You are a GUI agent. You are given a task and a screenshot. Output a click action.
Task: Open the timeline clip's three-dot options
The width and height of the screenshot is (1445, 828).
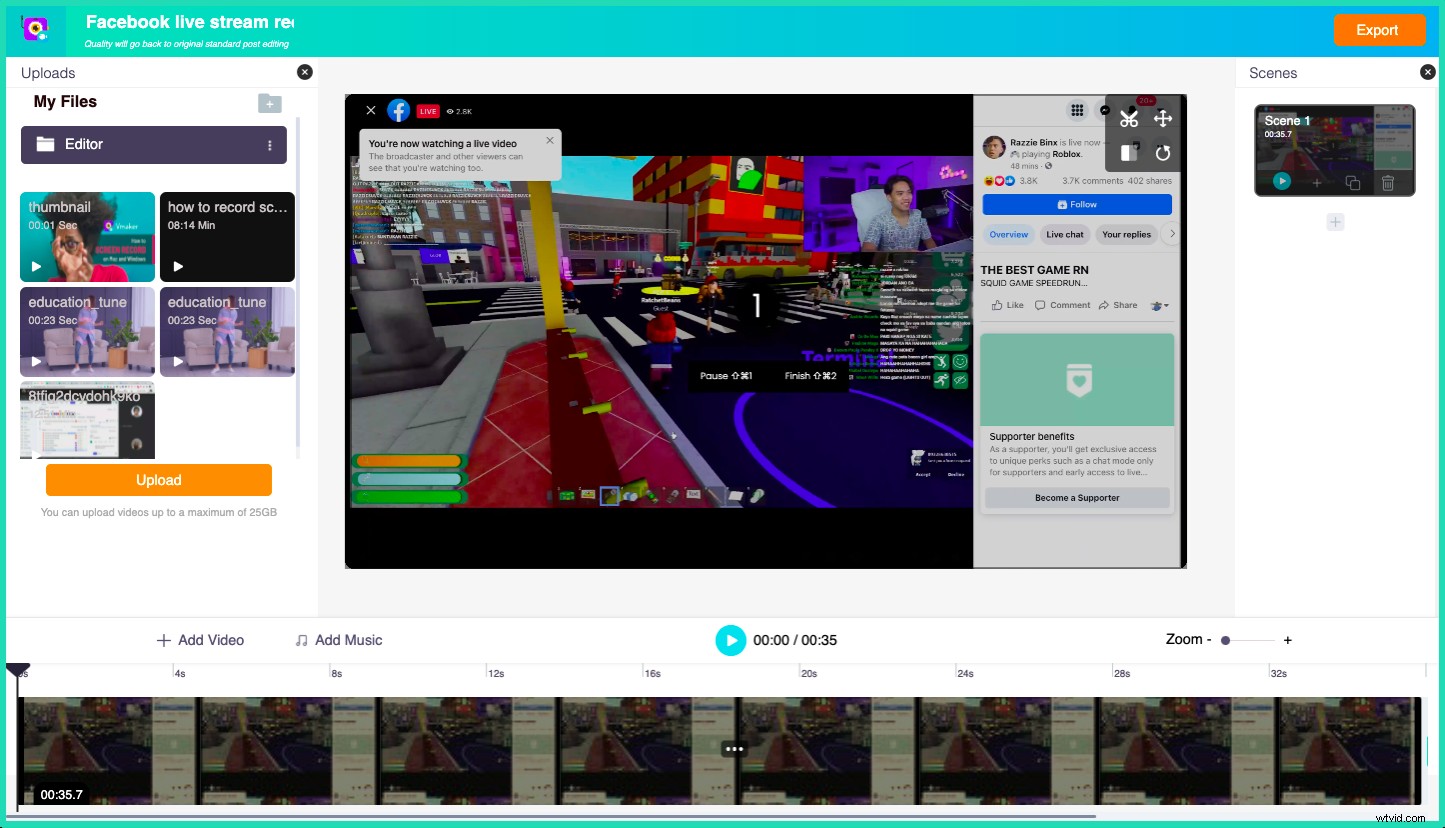[x=734, y=749]
